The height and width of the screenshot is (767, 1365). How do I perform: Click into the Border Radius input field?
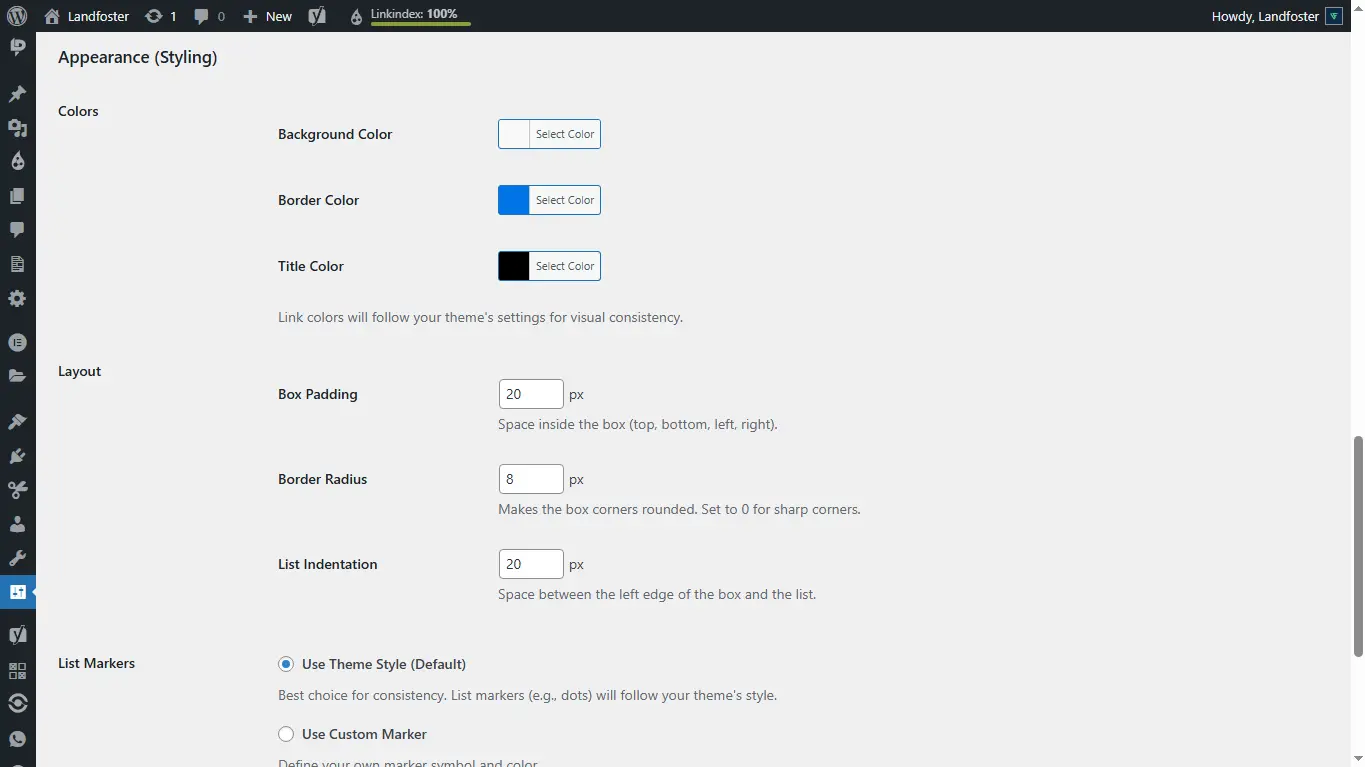[531, 479]
